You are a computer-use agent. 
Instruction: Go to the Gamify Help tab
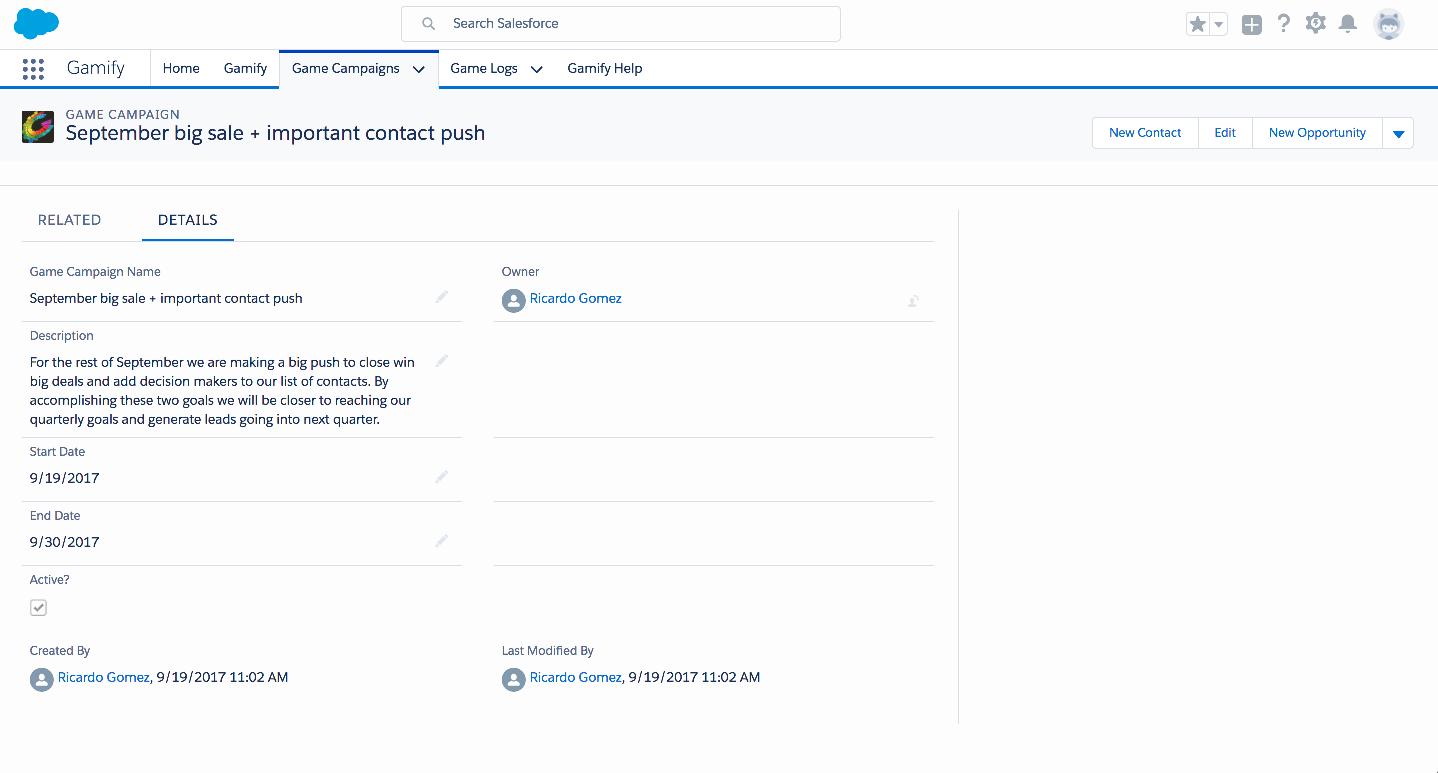click(604, 69)
